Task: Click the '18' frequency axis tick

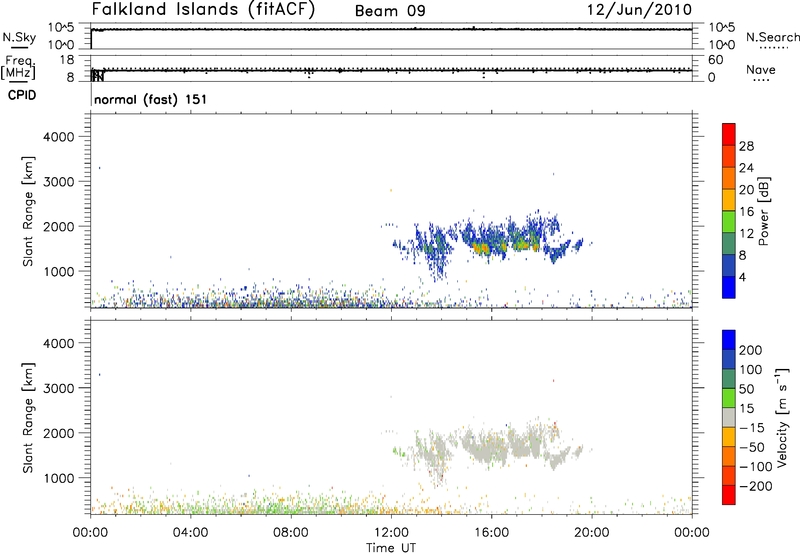Action: pyautogui.click(x=67, y=60)
